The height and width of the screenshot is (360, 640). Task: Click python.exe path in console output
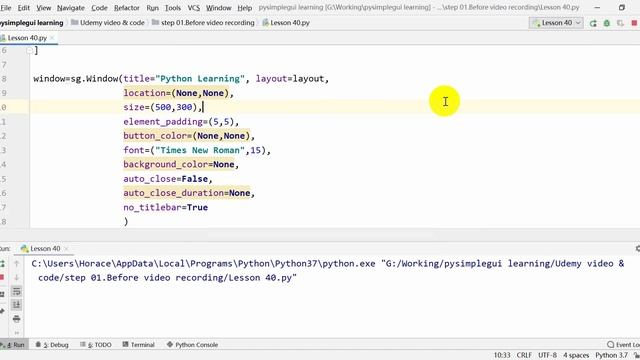[203, 264]
